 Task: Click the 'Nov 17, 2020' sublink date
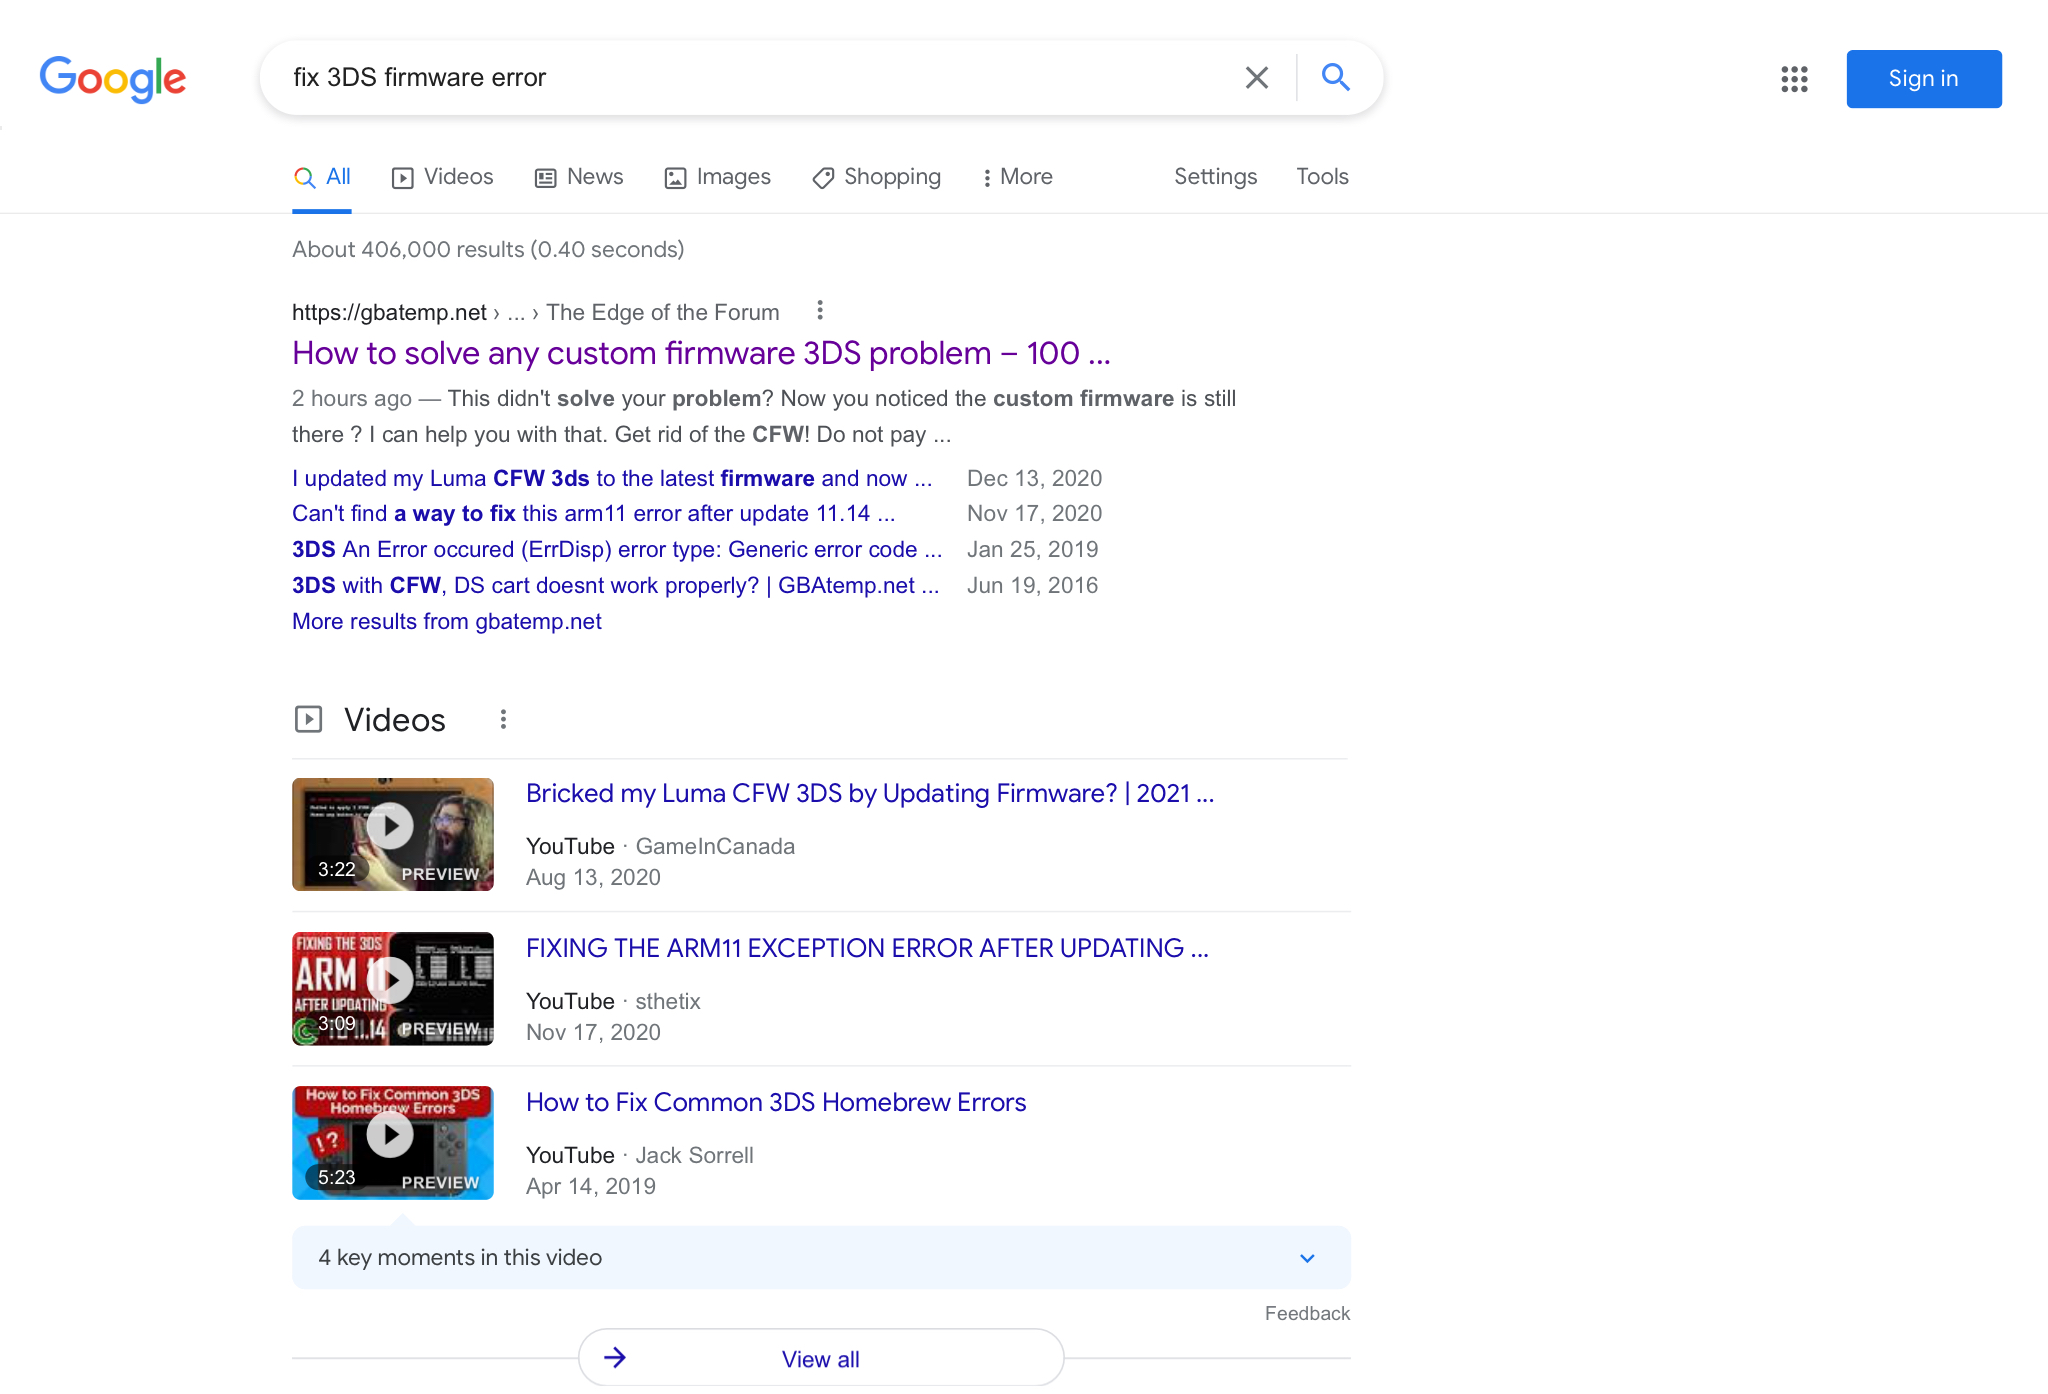[x=1034, y=513]
